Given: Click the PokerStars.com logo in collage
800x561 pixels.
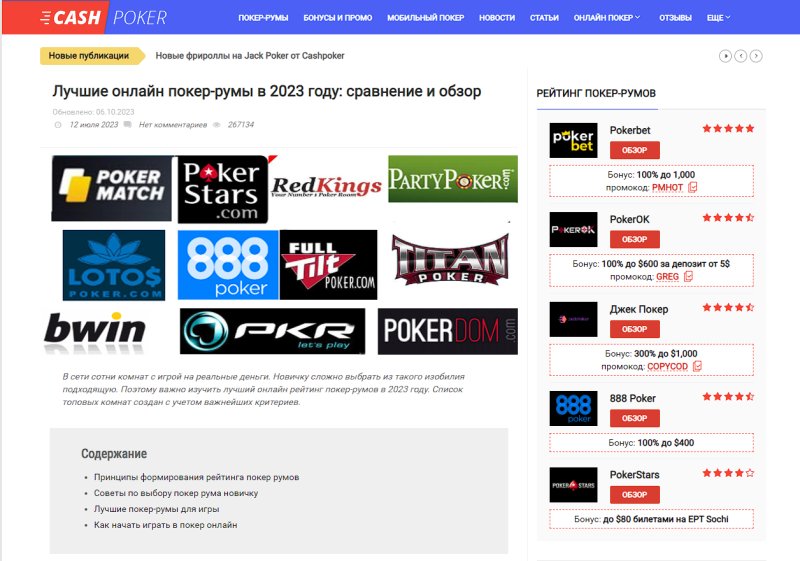Looking at the screenshot, I should [222, 189].
